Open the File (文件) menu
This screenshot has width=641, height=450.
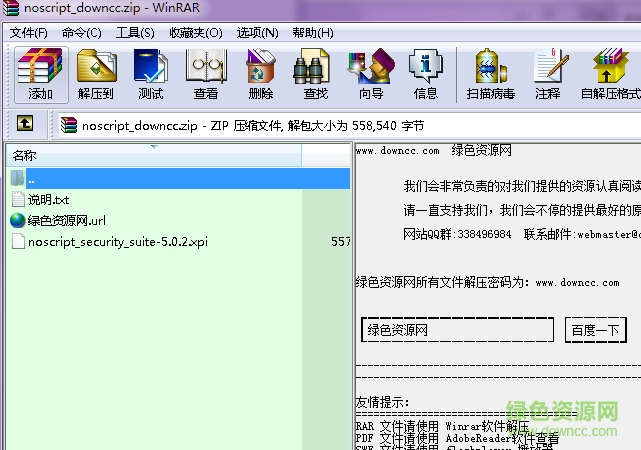click(29, 33)
